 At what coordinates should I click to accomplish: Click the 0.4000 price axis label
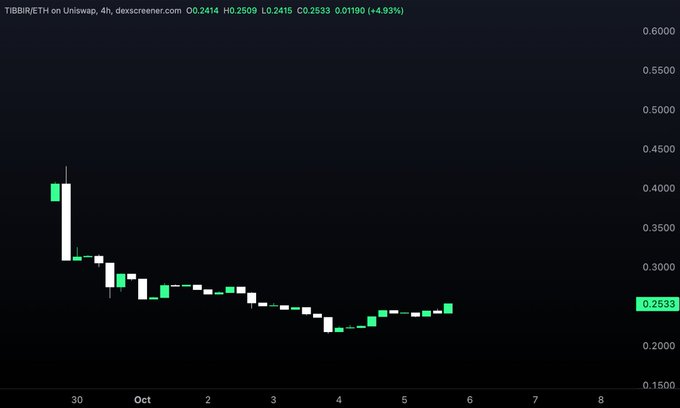pos(659,188)
